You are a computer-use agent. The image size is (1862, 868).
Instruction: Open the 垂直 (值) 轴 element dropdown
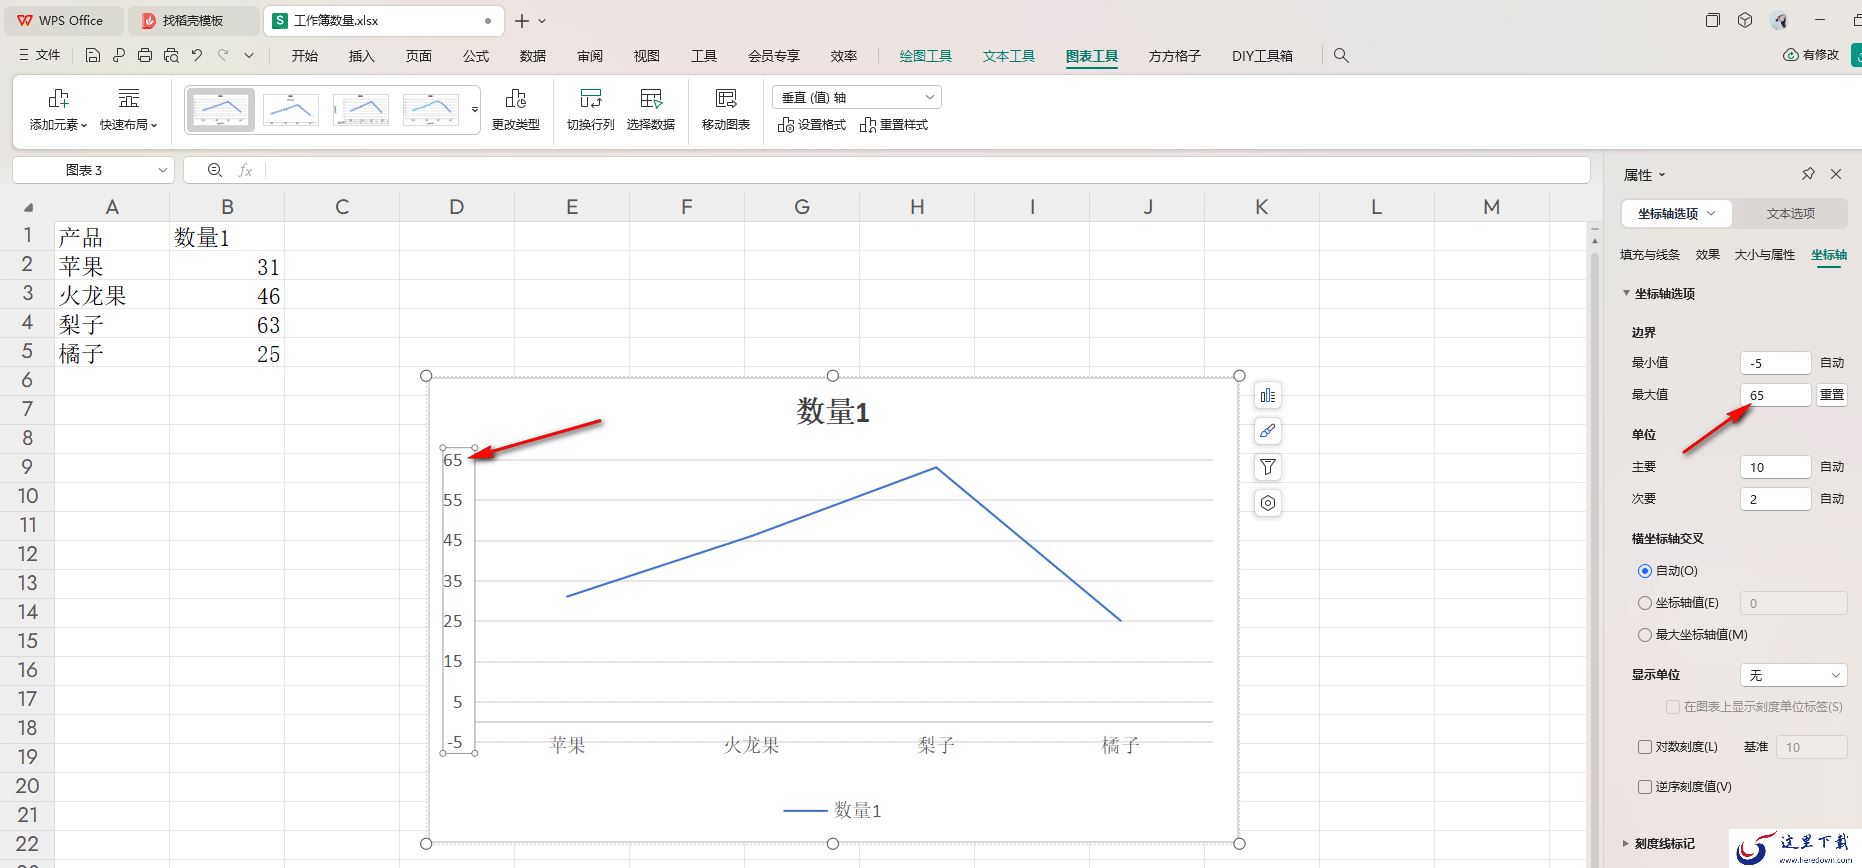pos(857,97)
